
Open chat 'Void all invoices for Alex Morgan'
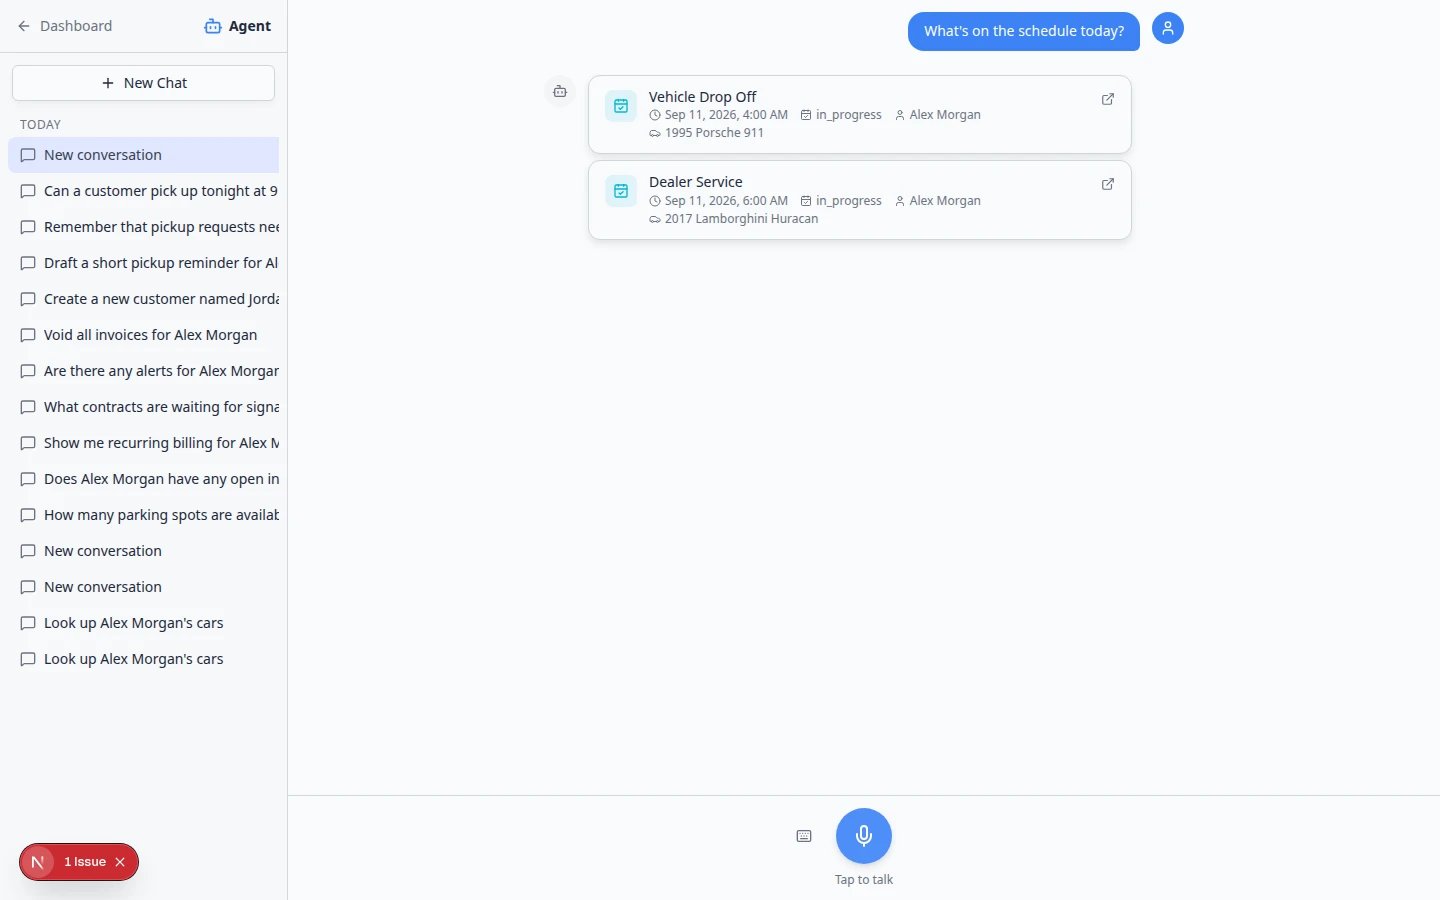[143, 335]
